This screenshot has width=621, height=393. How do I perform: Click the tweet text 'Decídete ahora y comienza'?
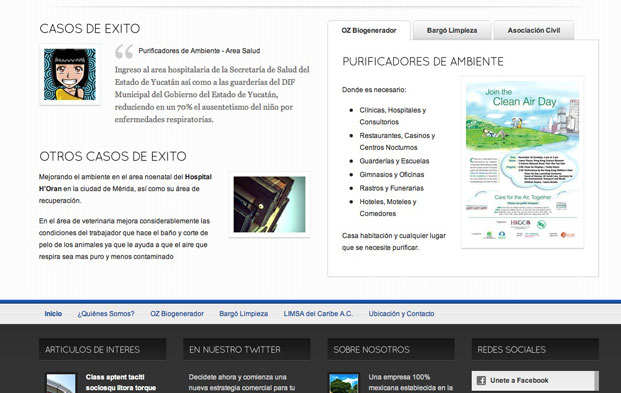tap(242, 382)
